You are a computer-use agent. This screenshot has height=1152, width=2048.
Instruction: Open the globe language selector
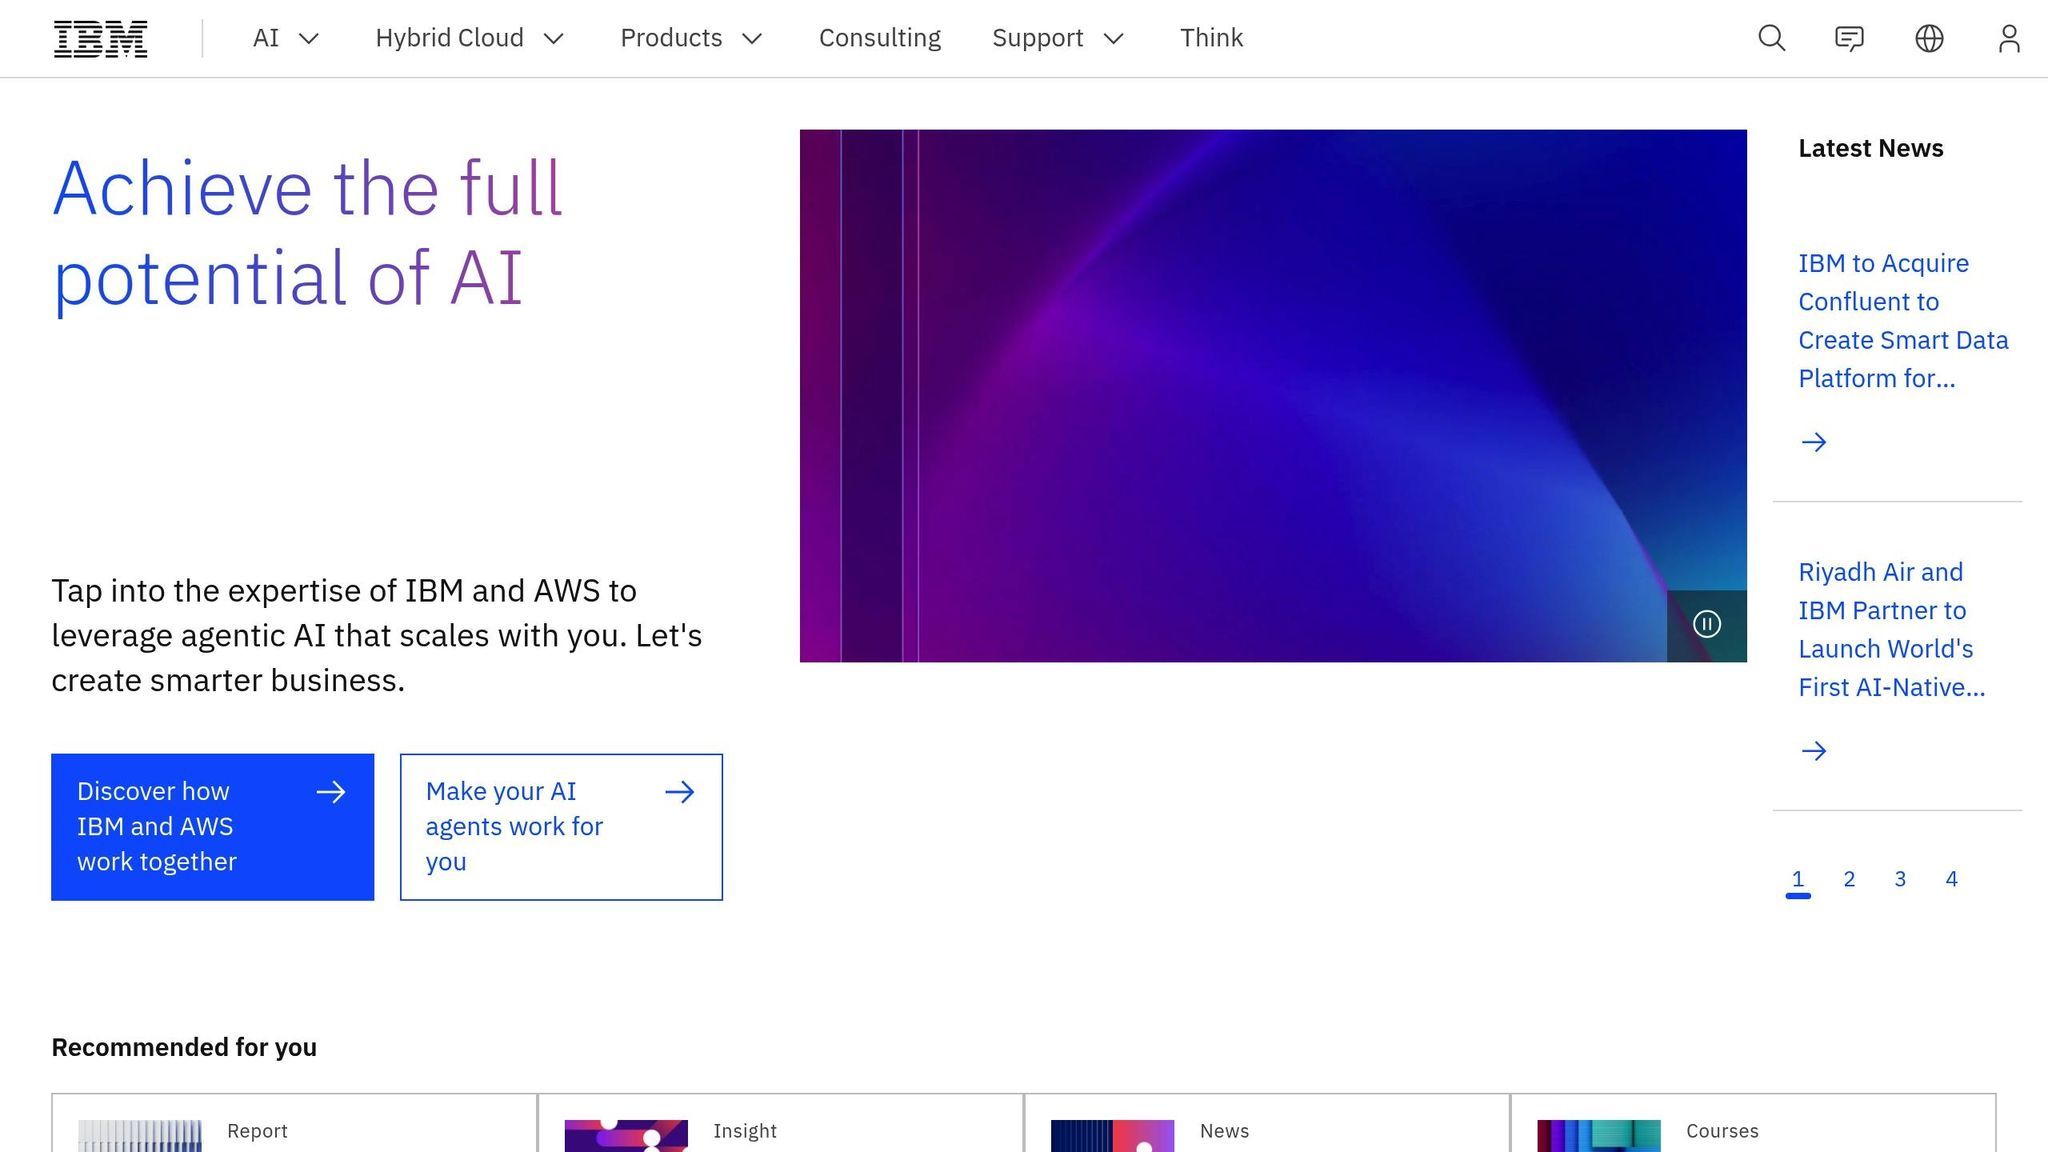click(1929, 38)
